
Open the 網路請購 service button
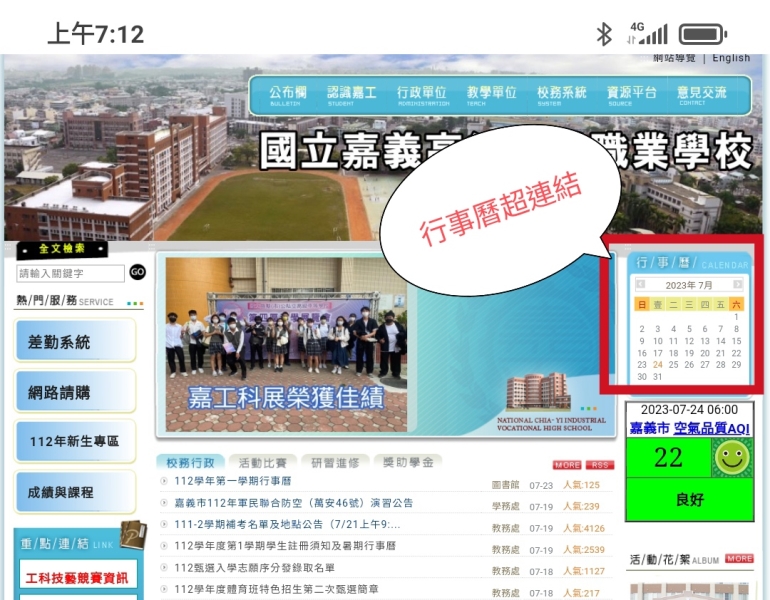point(75,391)
